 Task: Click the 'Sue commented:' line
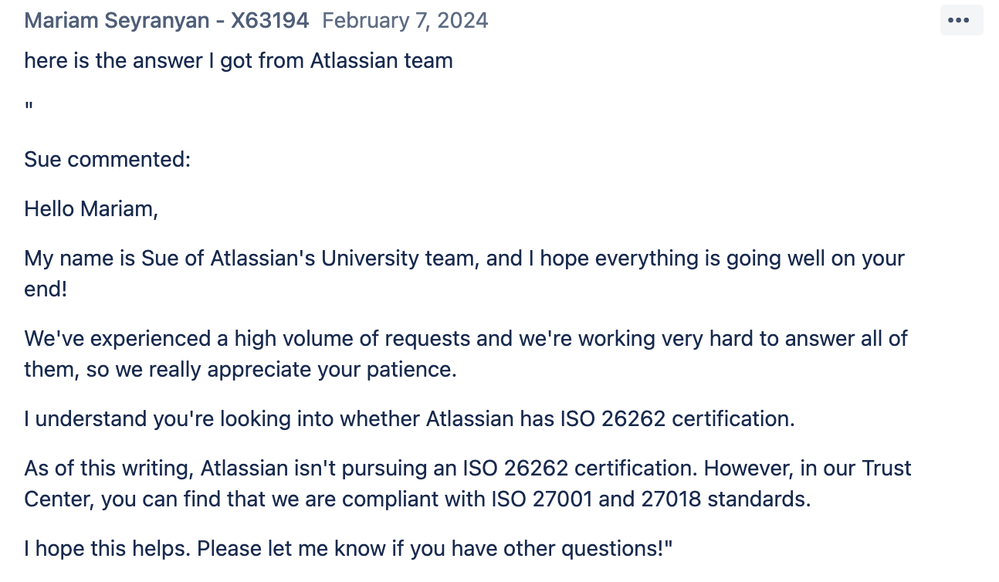click(x=107, y=159)
